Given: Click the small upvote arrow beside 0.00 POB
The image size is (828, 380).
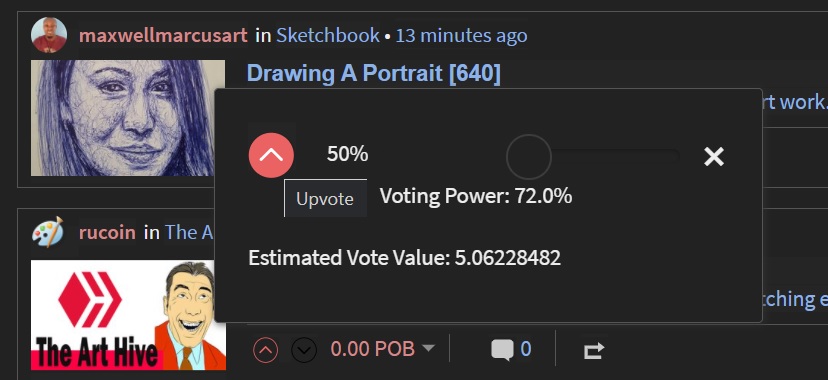Looking at the screenshot, I should point(266,349).
